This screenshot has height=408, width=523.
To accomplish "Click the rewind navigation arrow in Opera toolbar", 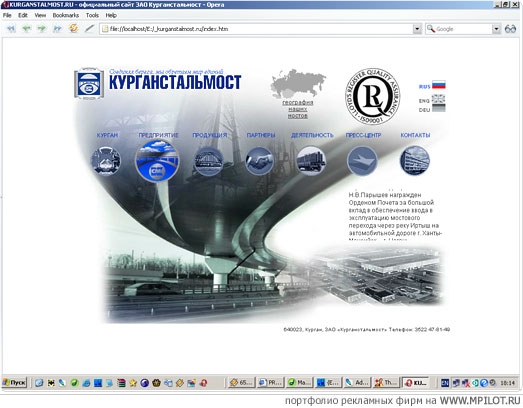I will (x=11, y=29).
